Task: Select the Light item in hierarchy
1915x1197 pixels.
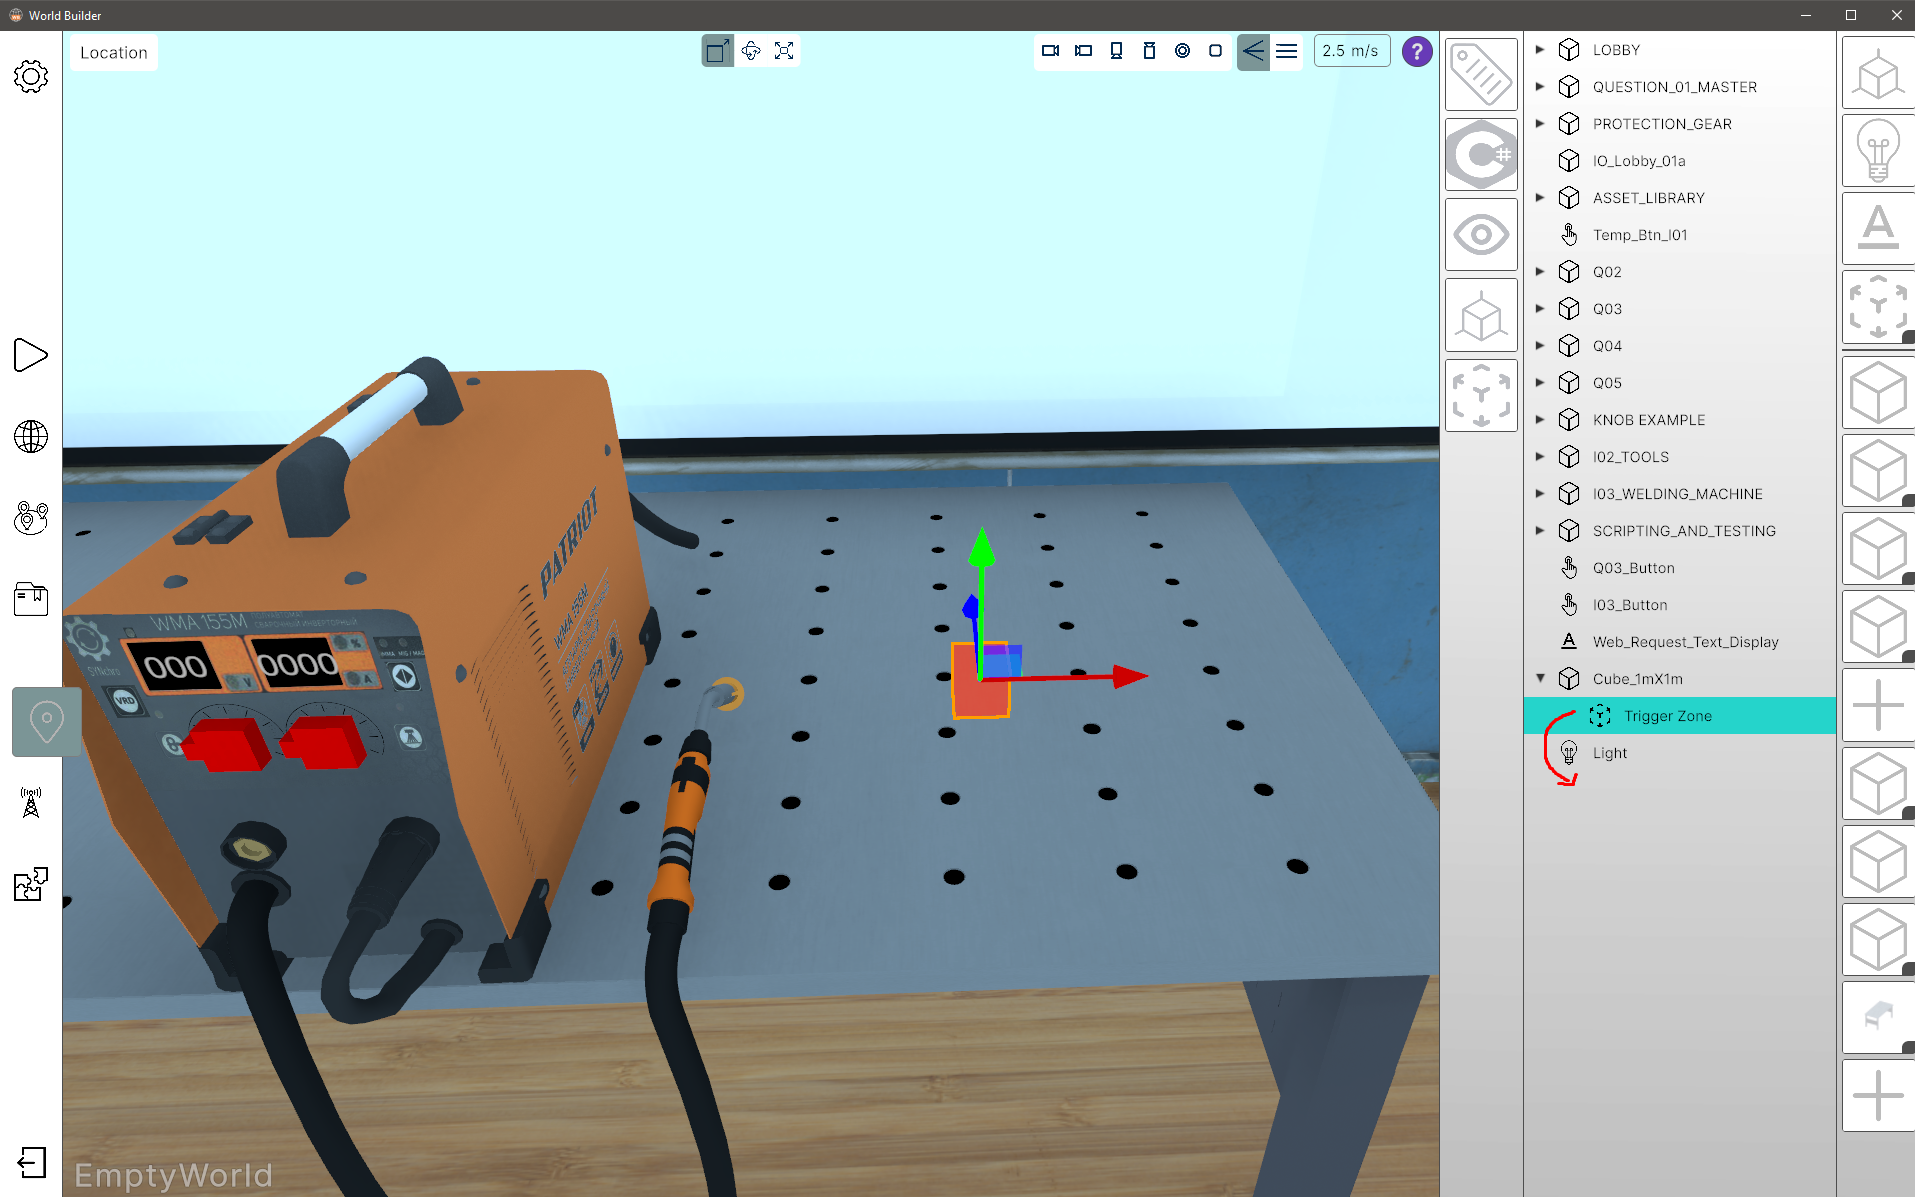Action: pos(1609,753)
